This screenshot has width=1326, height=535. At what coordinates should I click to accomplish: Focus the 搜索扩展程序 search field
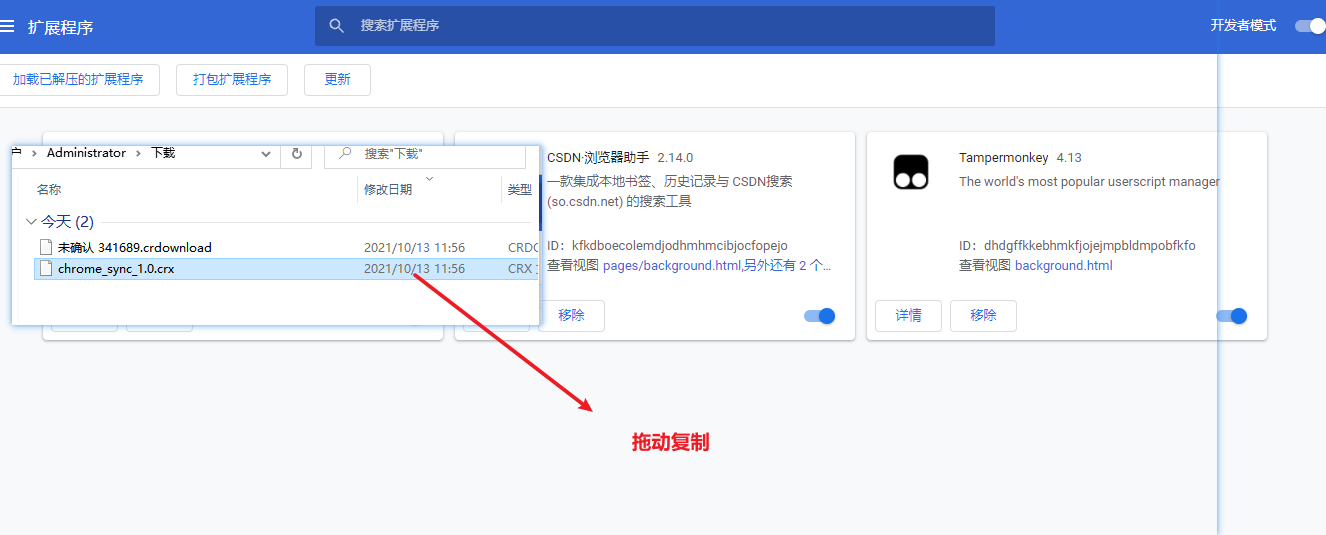point(655,26)
